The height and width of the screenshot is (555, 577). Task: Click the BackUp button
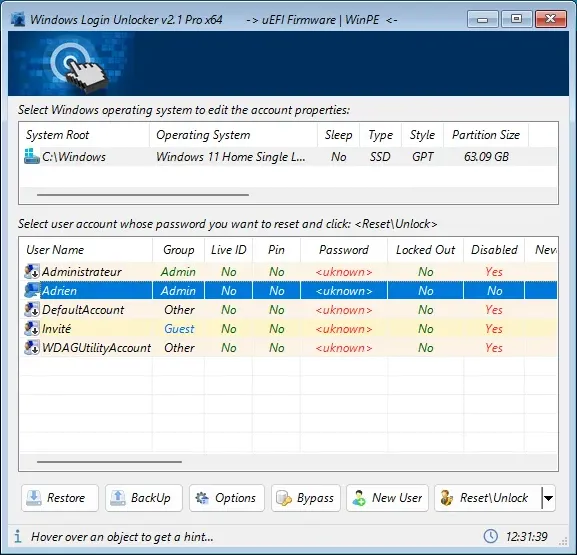click(x=144, y=498)
